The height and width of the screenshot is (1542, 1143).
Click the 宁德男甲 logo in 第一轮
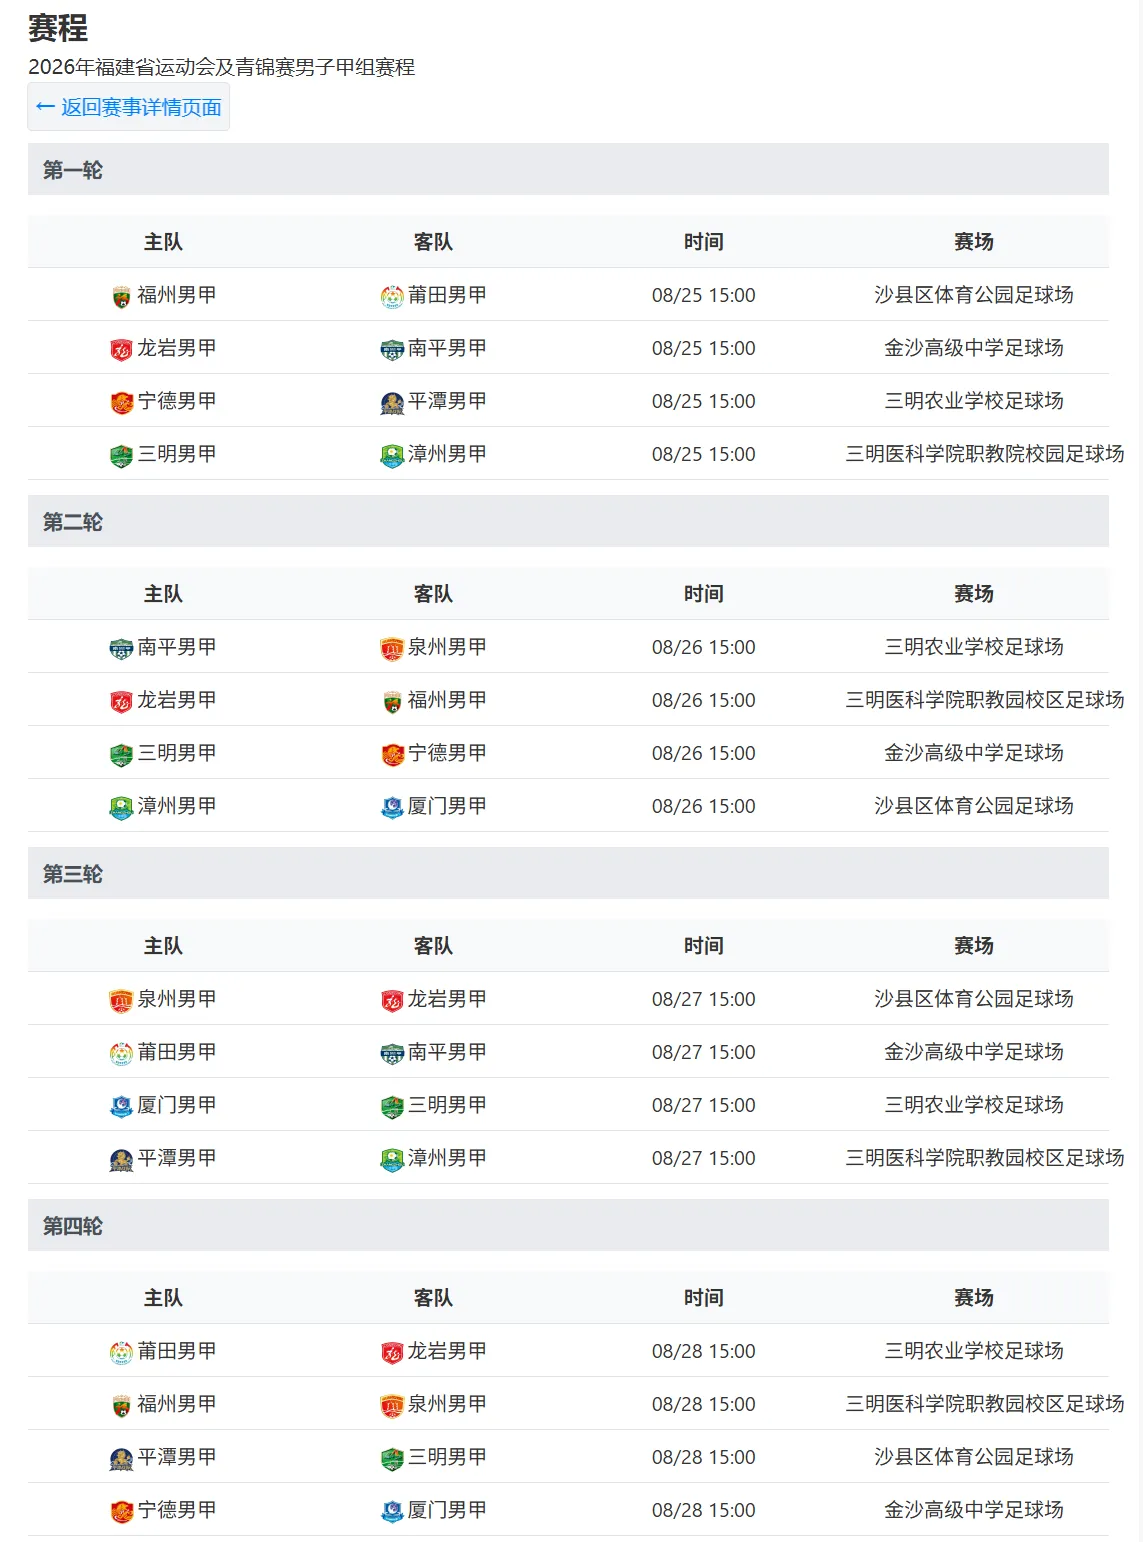(x=121, y=402)
